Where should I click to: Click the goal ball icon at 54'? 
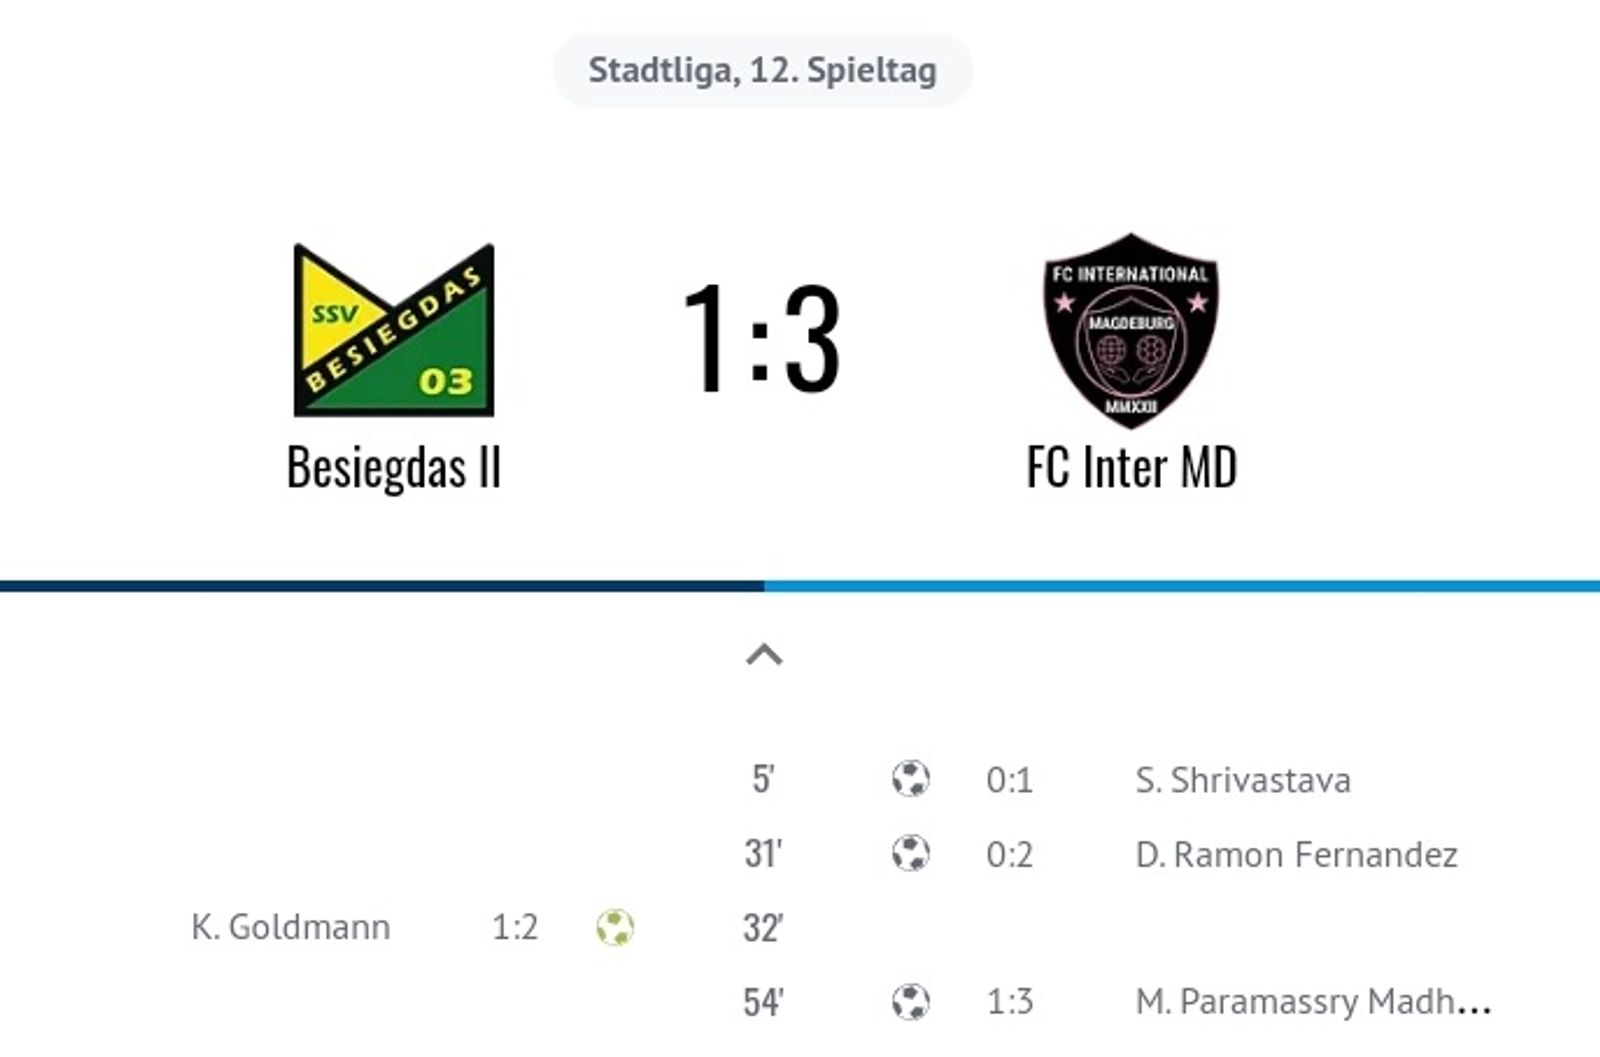tap(910, 1001)
